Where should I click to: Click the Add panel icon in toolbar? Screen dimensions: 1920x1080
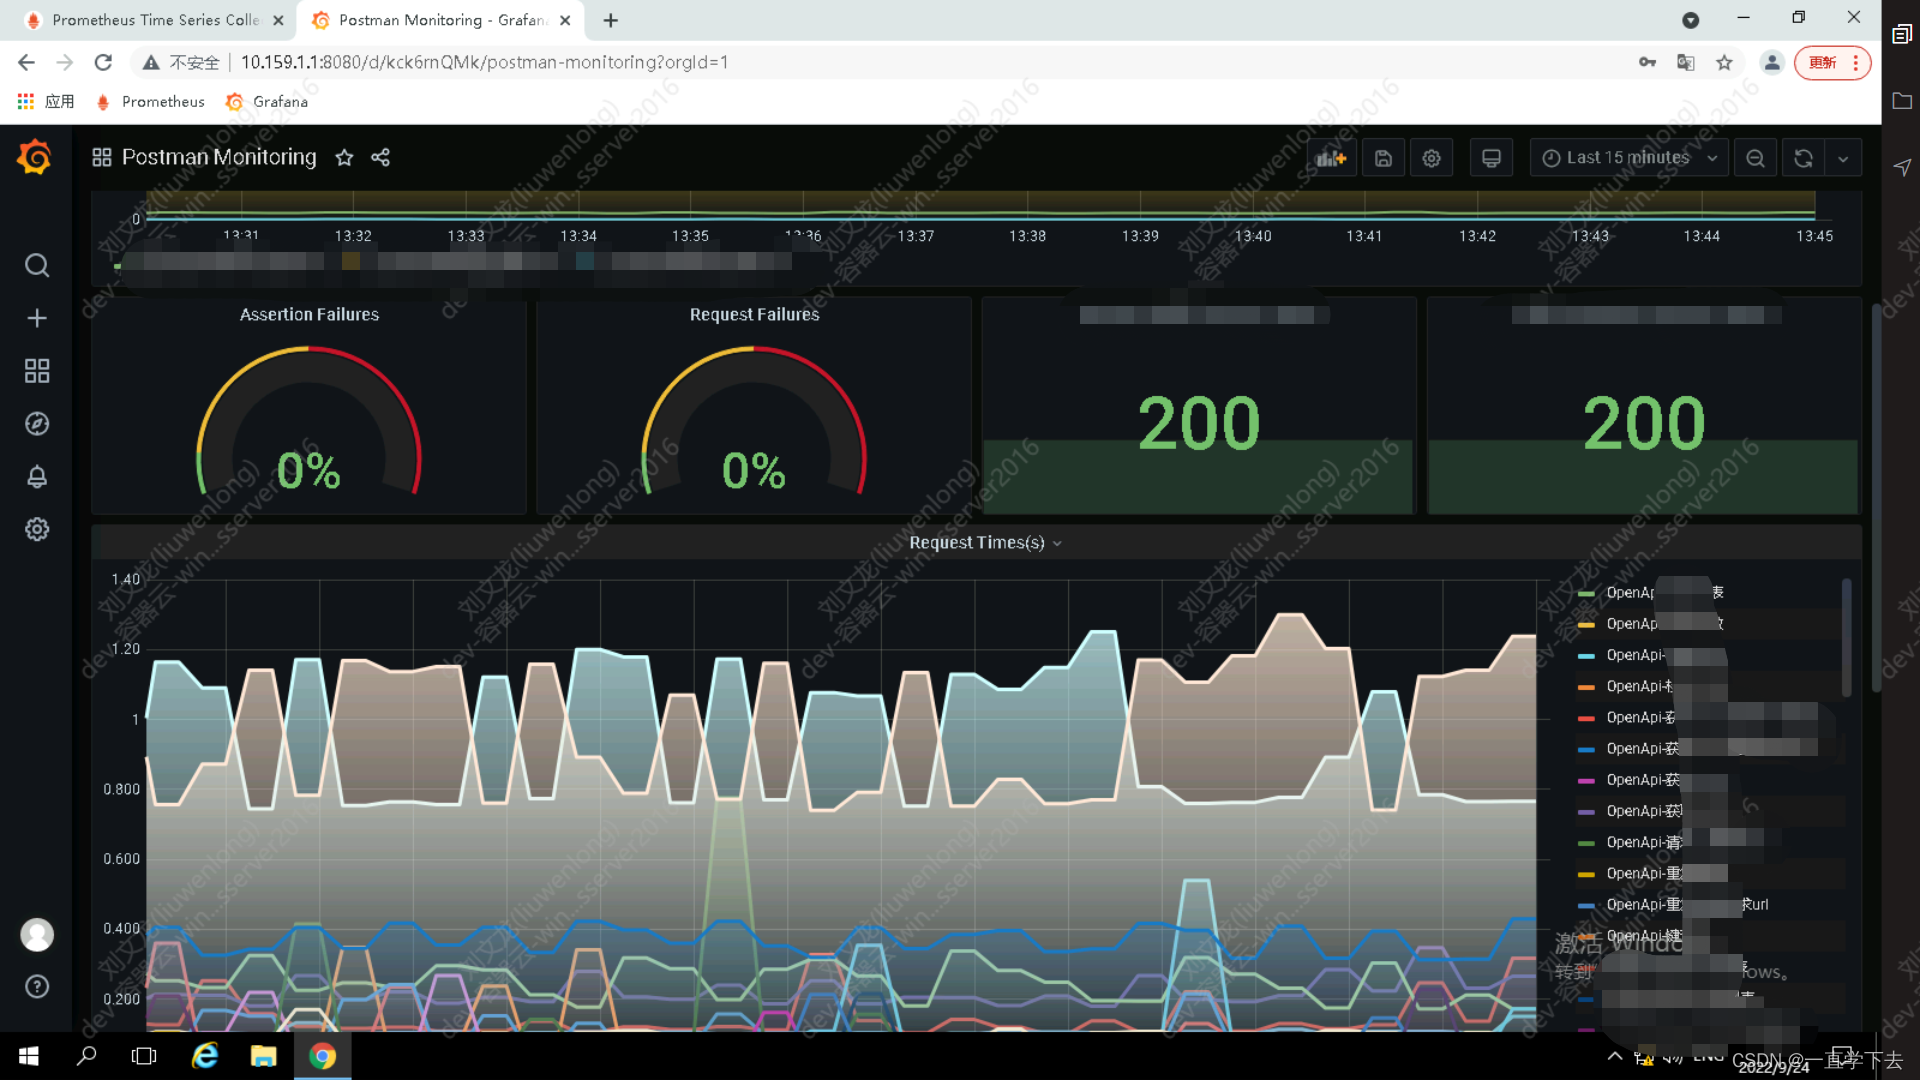[x=1331, y=158]
